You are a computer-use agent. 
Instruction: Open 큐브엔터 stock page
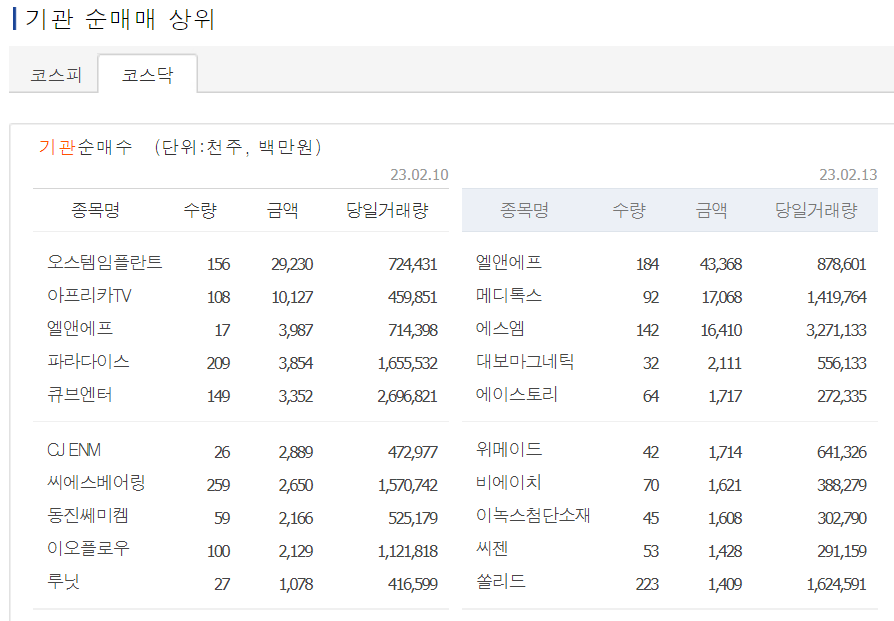pos(80,395)
